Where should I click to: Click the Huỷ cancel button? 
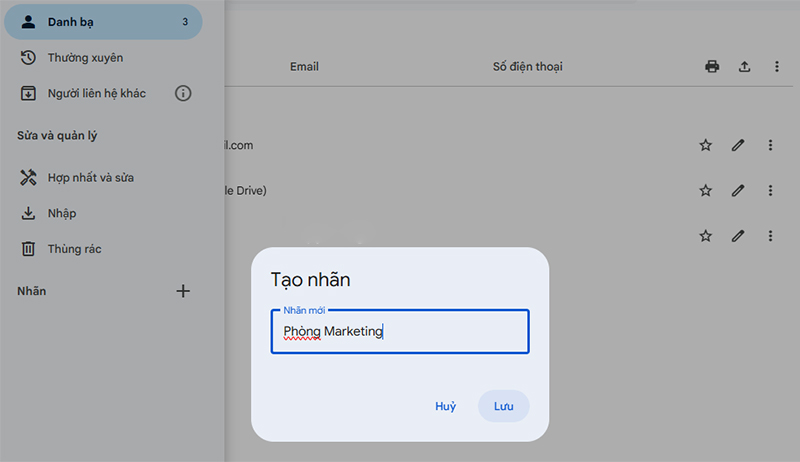coord(445,406)
